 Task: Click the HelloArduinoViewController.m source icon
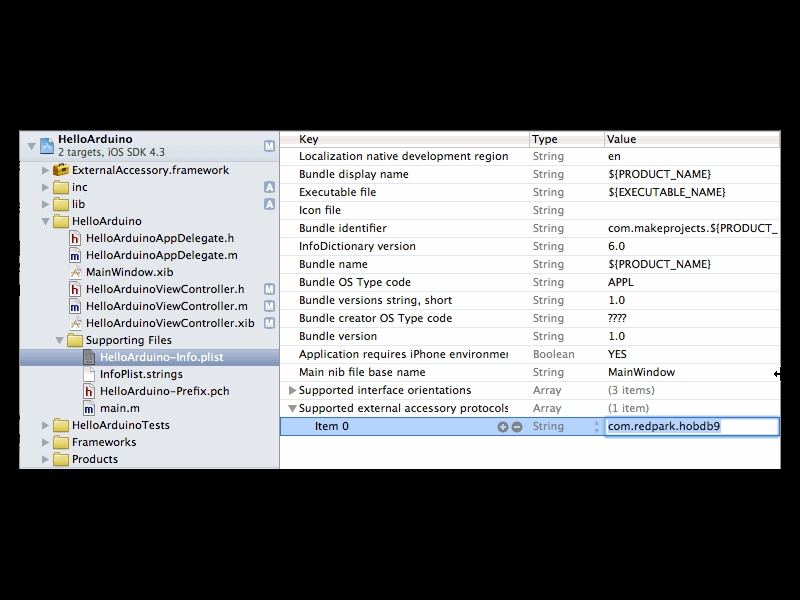coord(75,306)
